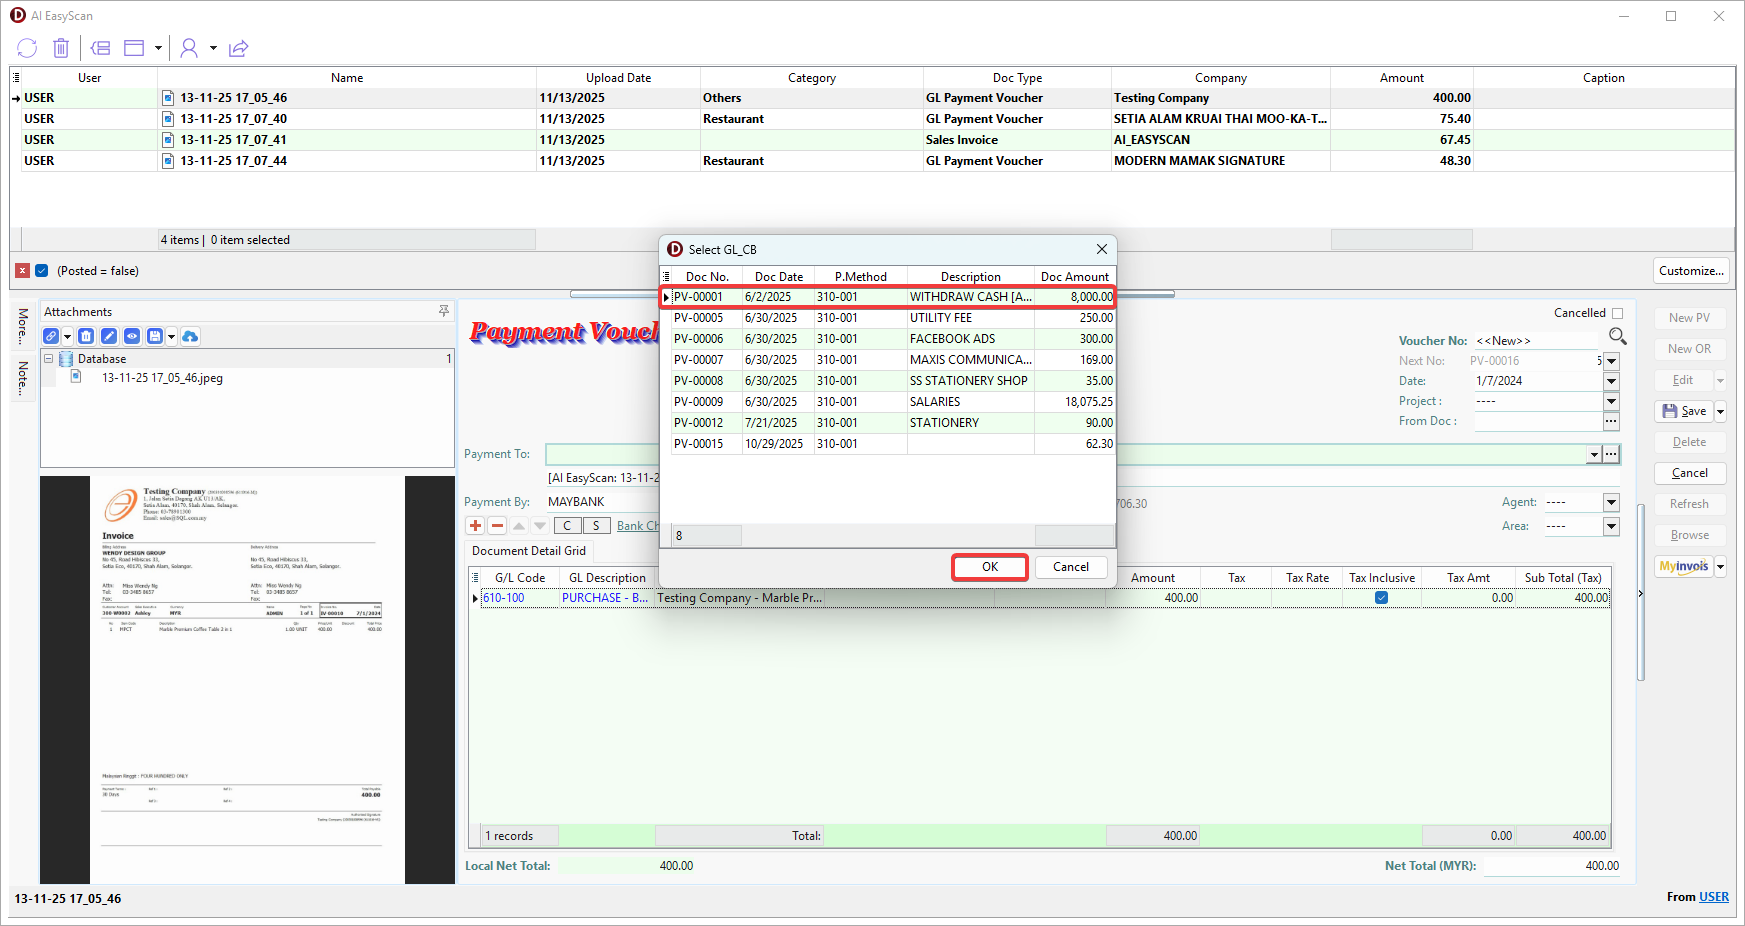Open the vertical More... side tab
Image resolution: width=1745 pixels, height=926 pixels.
click(23, 326)
